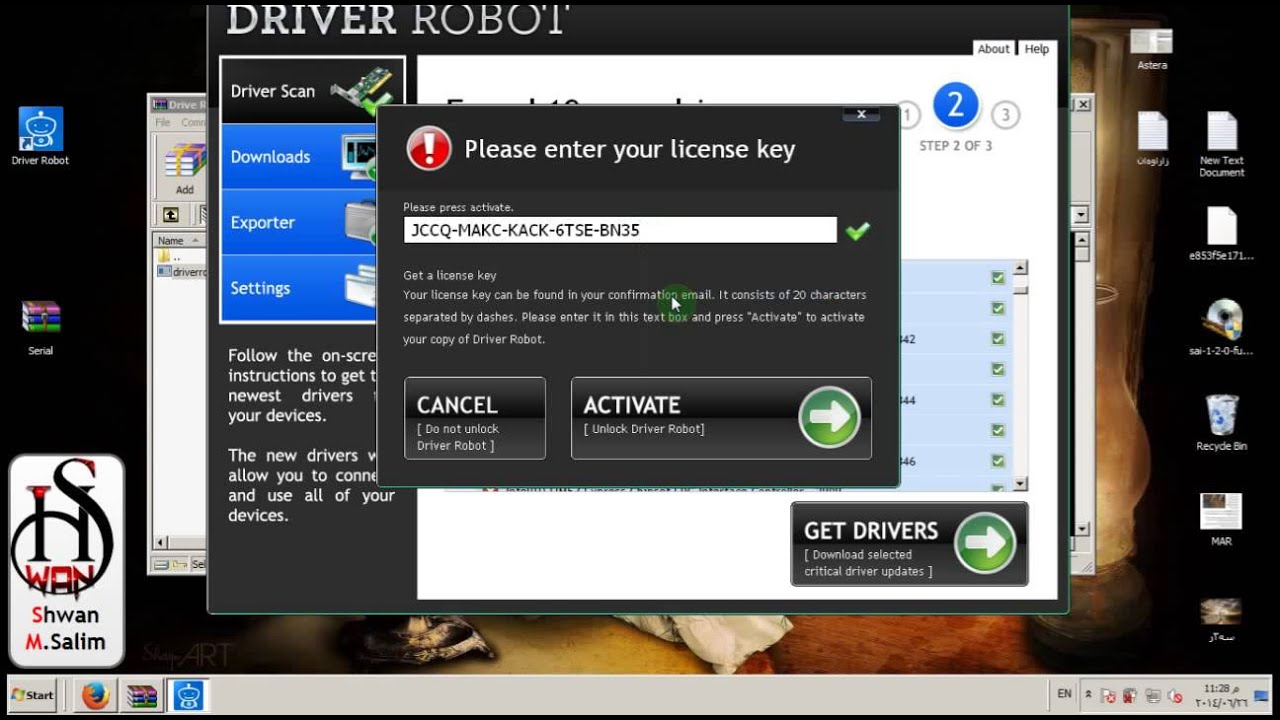Select the '..' parent folder in WinRAR
1280x720 pixels.
click(168, 257)
